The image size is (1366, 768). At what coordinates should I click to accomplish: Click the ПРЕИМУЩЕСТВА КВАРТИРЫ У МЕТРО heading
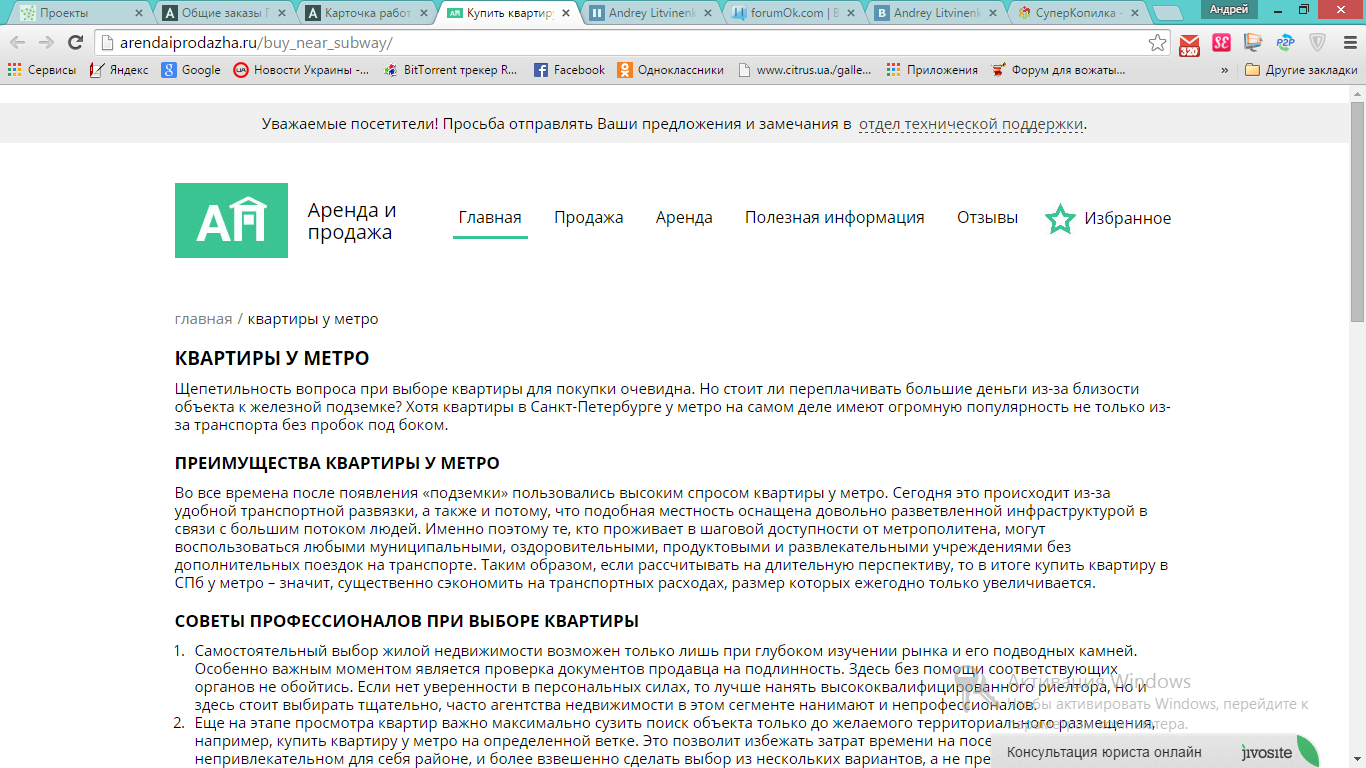pos(337,463)
